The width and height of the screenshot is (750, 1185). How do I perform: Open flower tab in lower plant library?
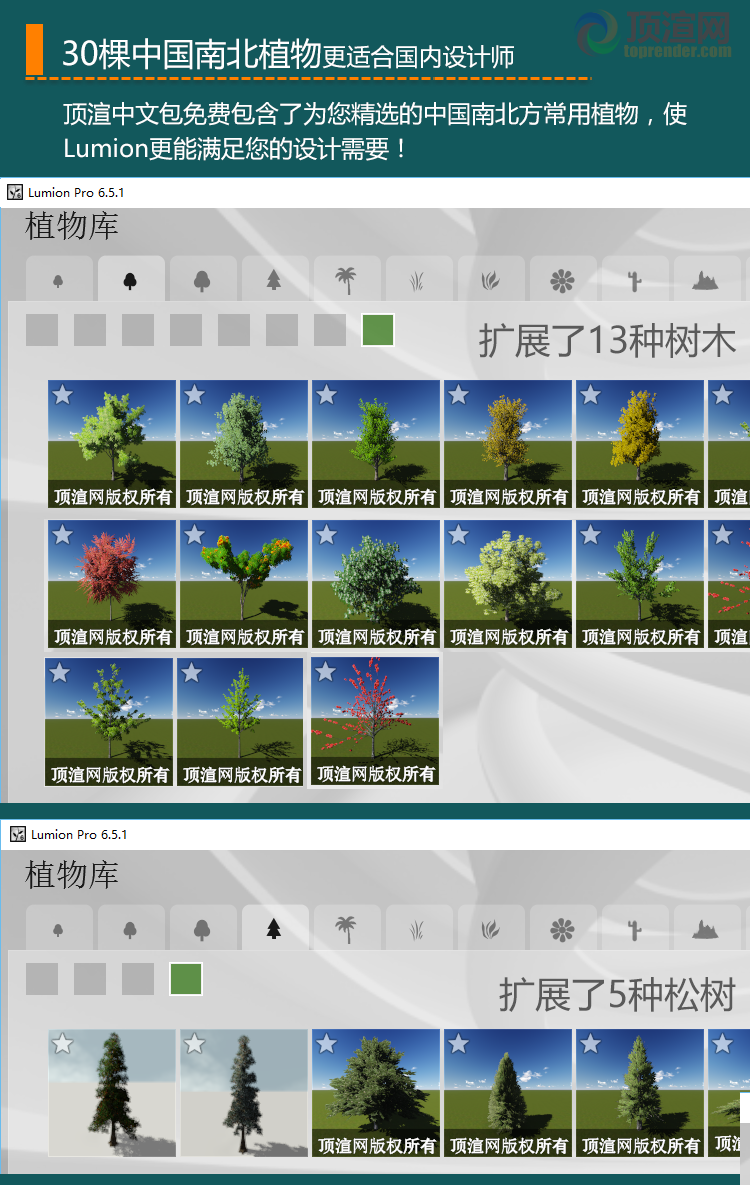coord(562,928)
